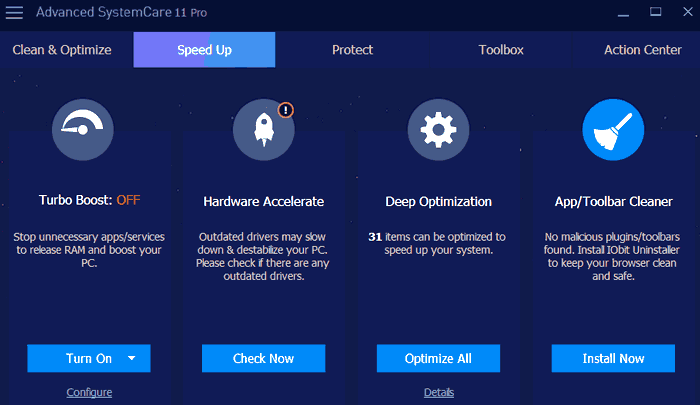Click the Deep Optimization gear icon
Viewport: 700px width, 405px height.
click(x=438, y=129)
